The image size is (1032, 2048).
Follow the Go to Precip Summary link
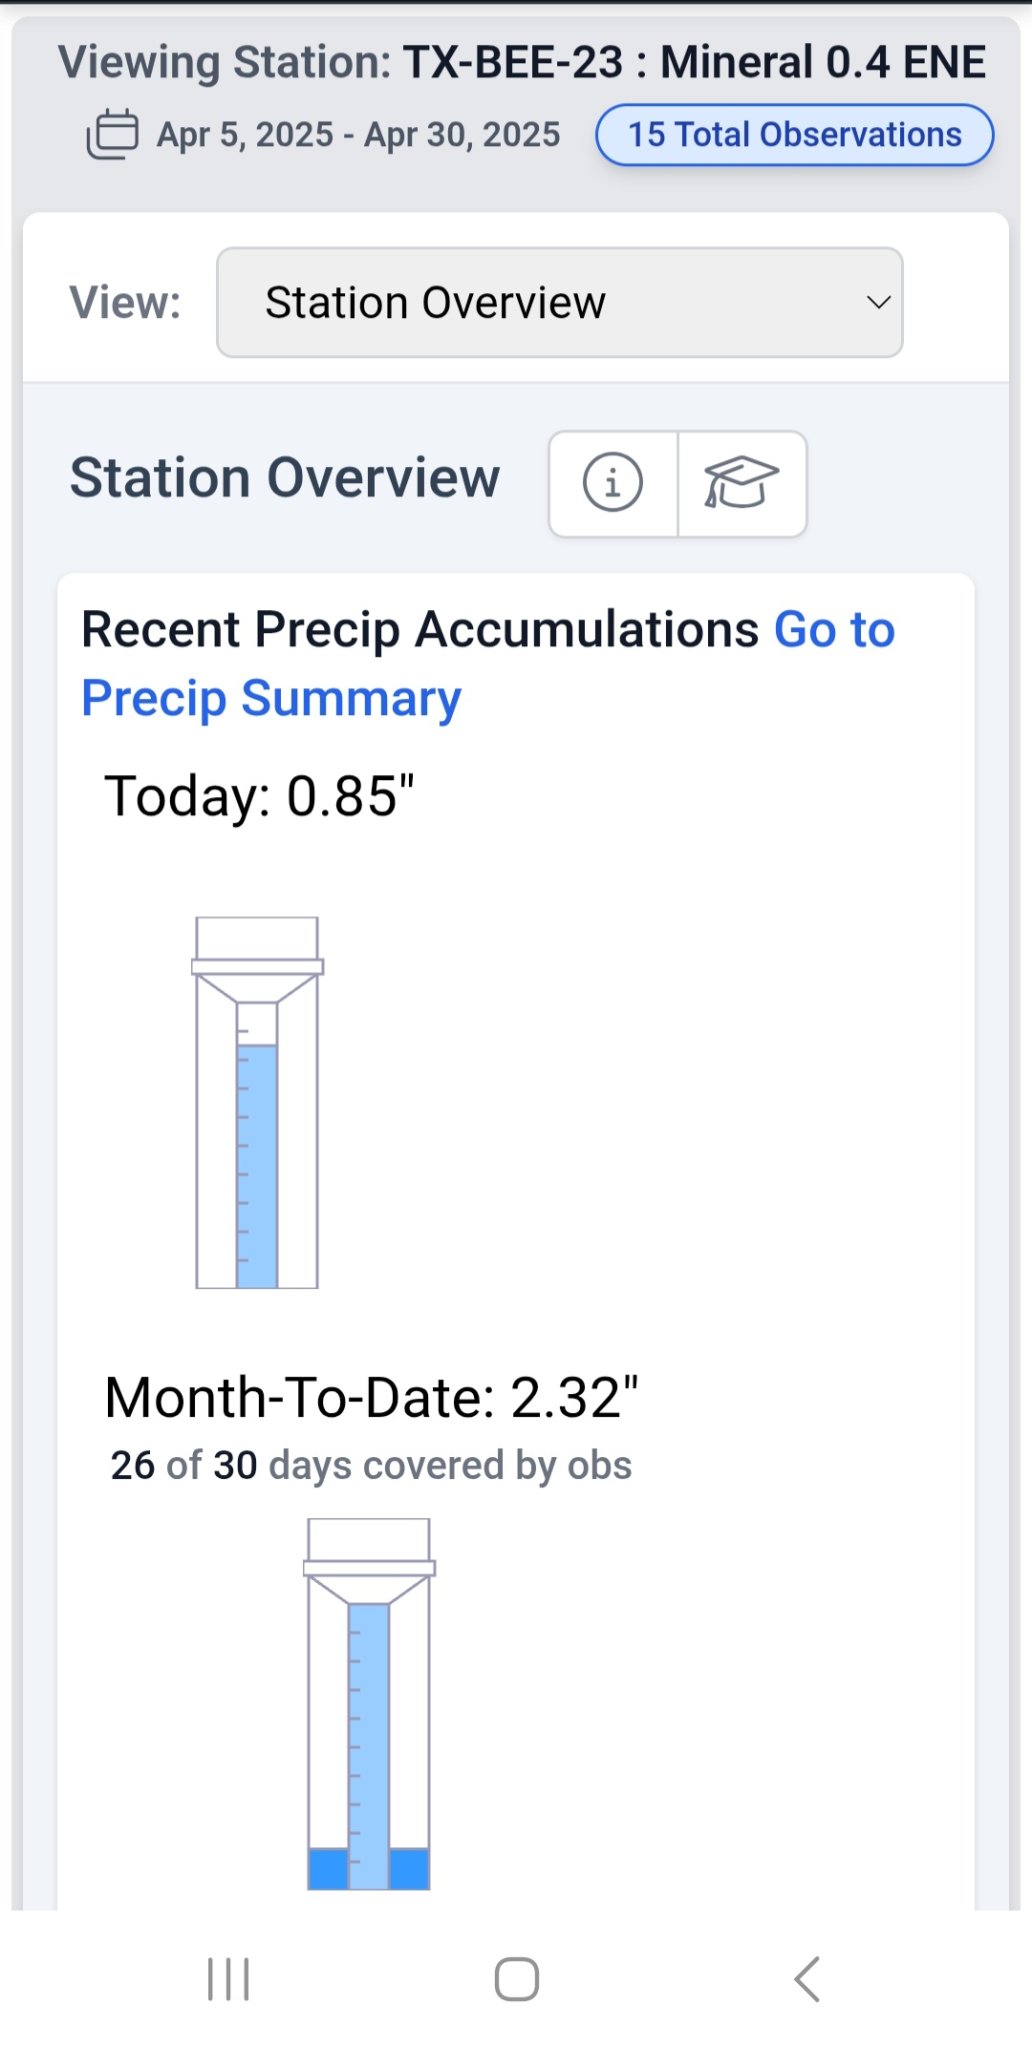tap(271, 698)
